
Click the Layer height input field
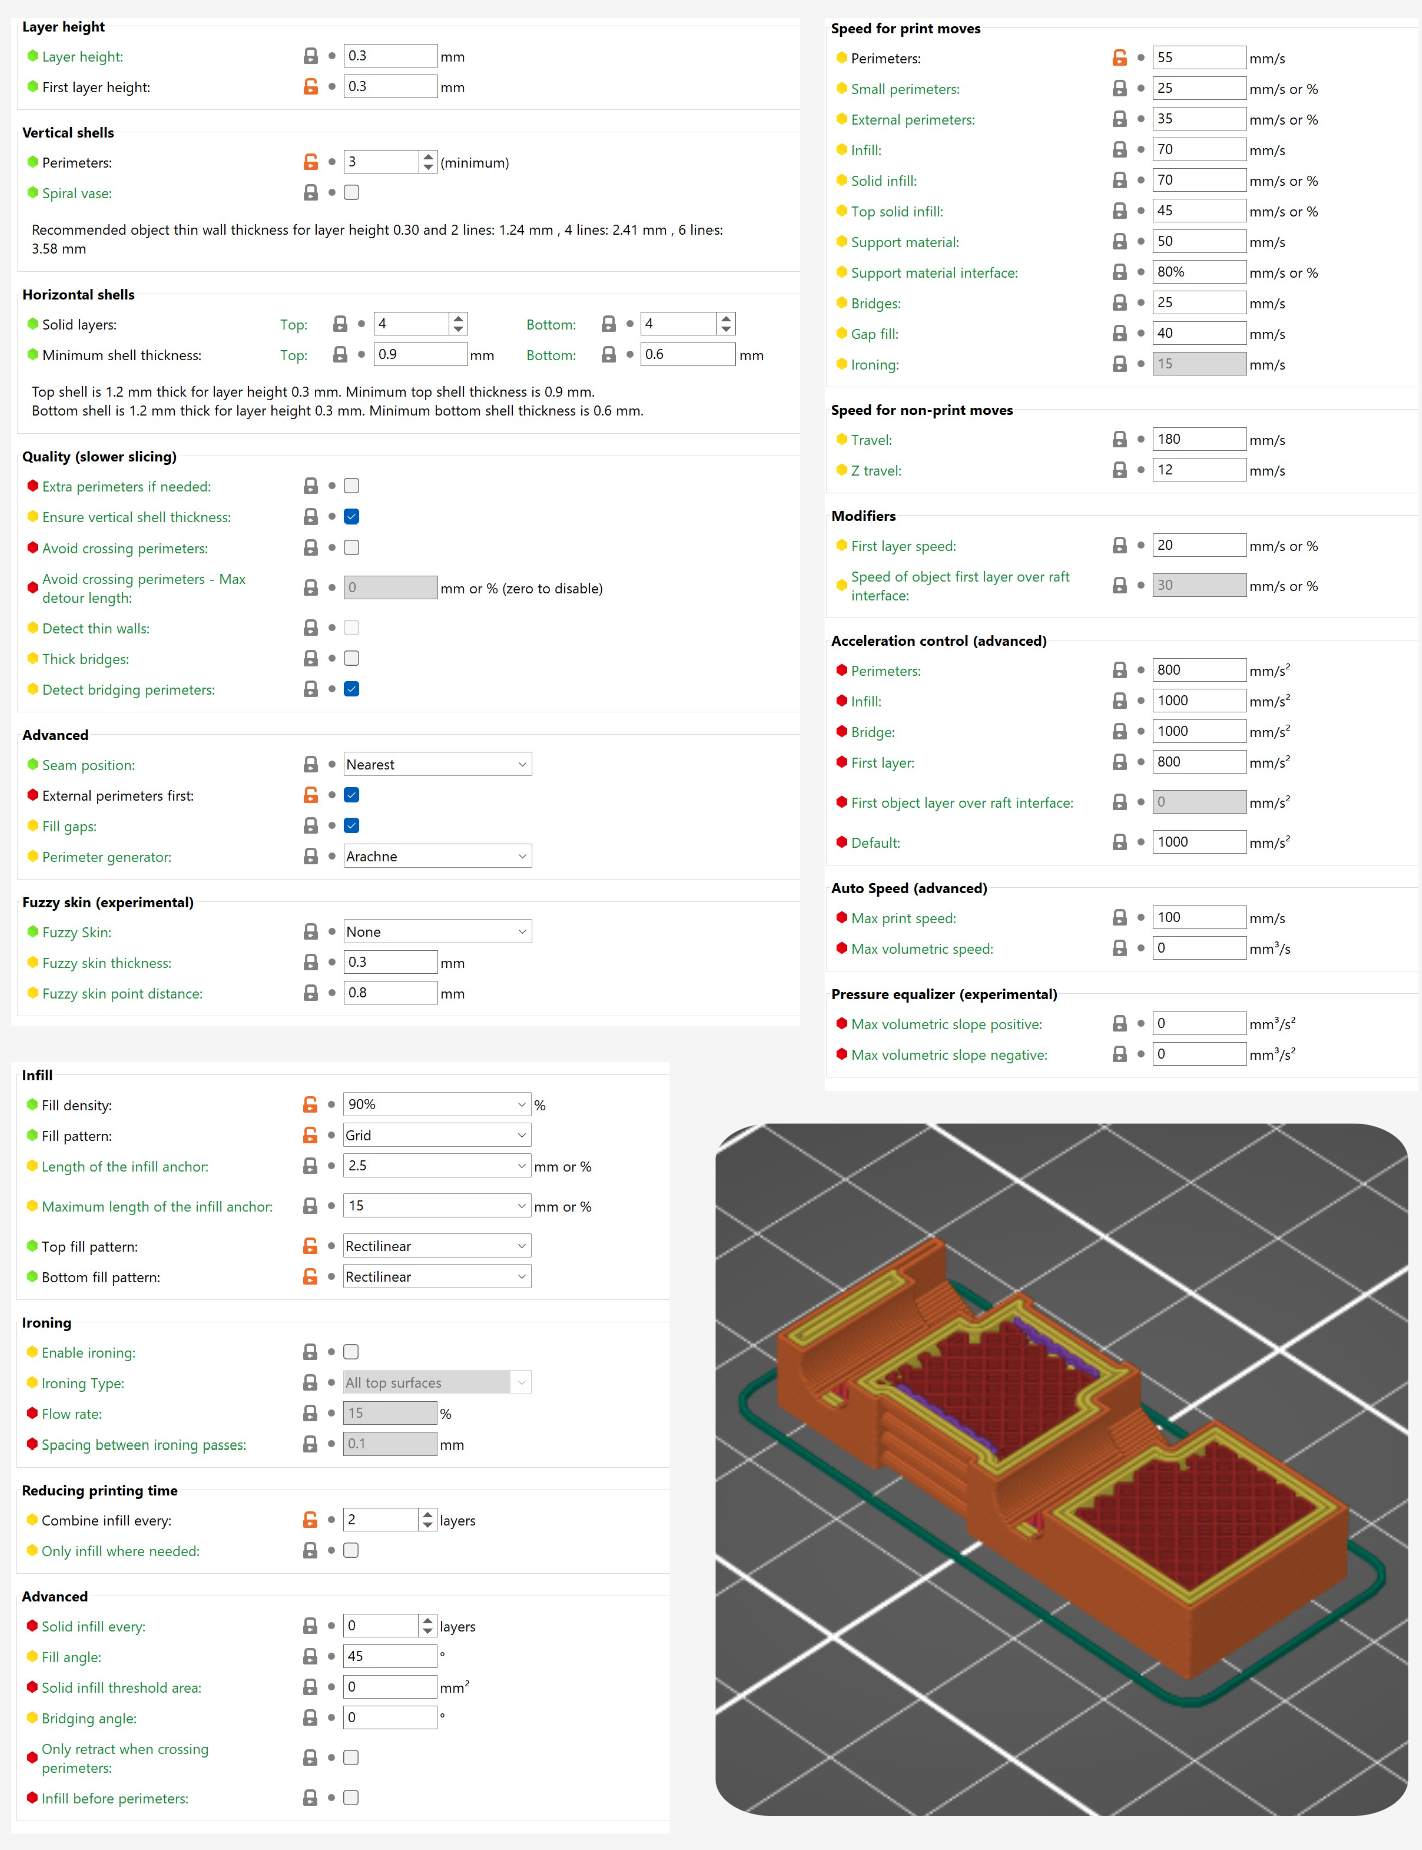coord(390,56)
